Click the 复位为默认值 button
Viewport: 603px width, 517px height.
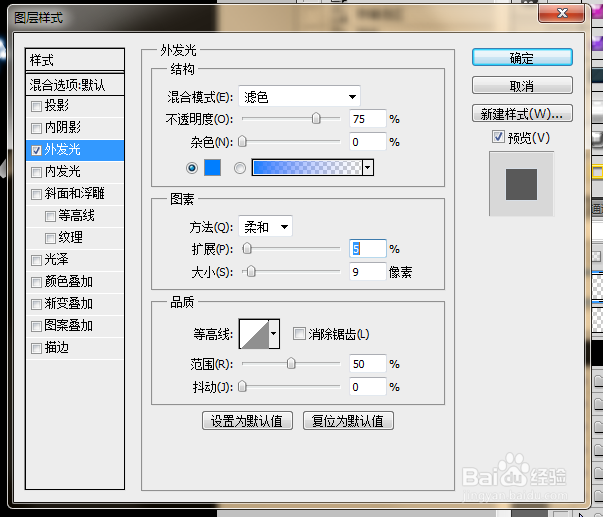tap(348, 420)
